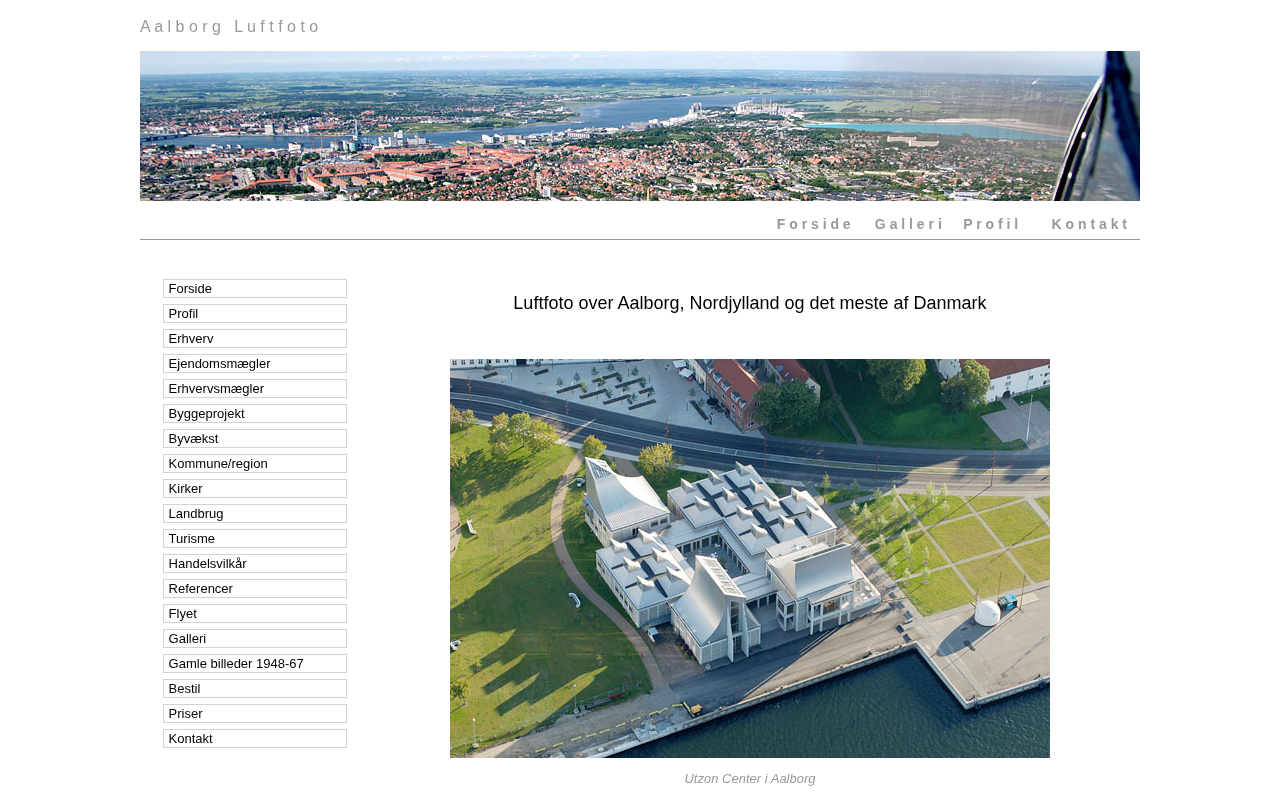Open Kontakt in the top navigation
This screenshot has width=1280, height=800.
coord(1090,224)
